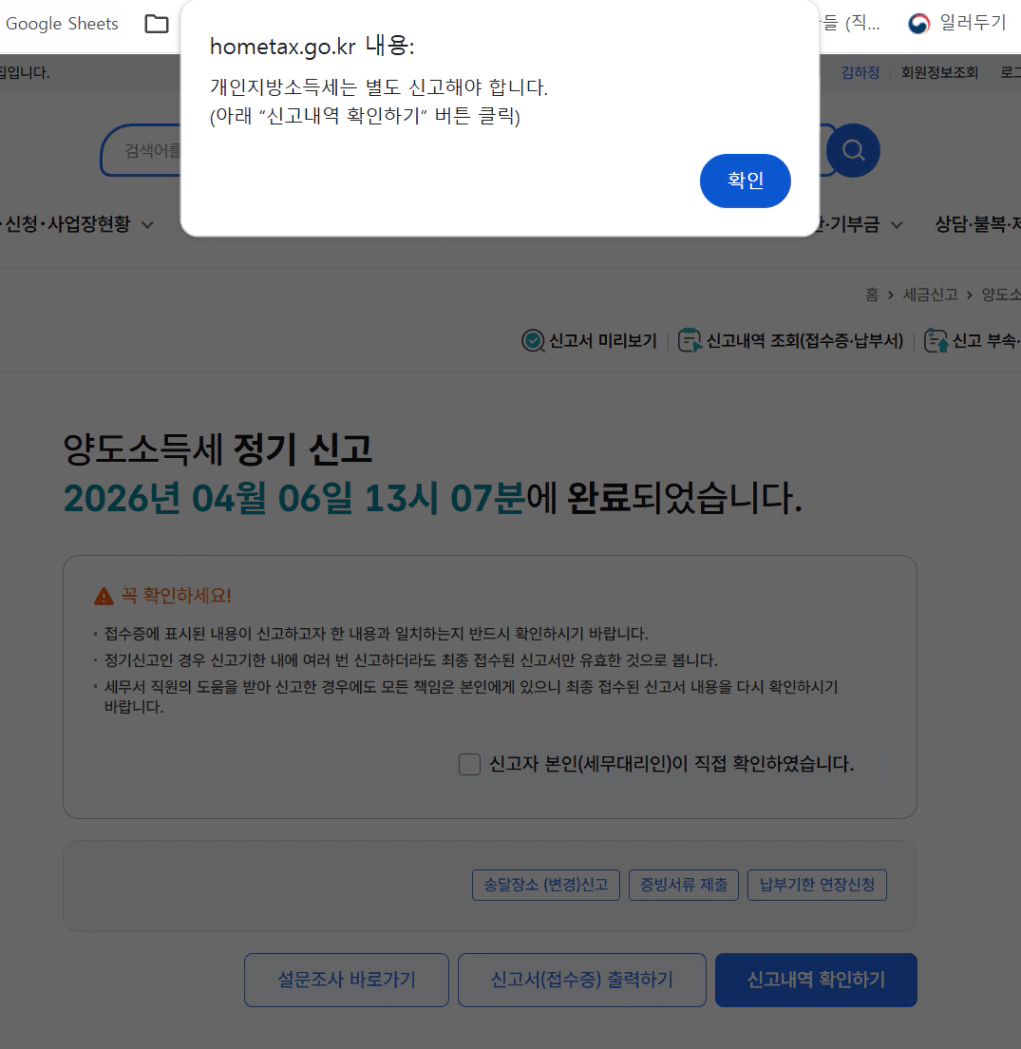This screenshot has height=1049, width=1021.
Task: Click the 신고 부속 upload document icon
Action: pyautogui.click(x=936, y=341)
